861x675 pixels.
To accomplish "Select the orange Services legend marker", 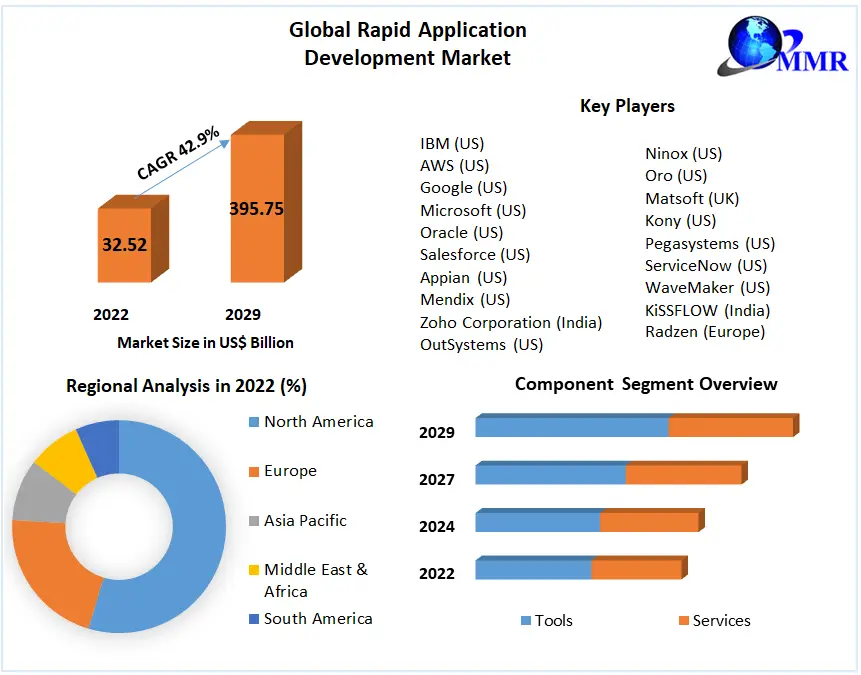I will click(x=683, y=621).
